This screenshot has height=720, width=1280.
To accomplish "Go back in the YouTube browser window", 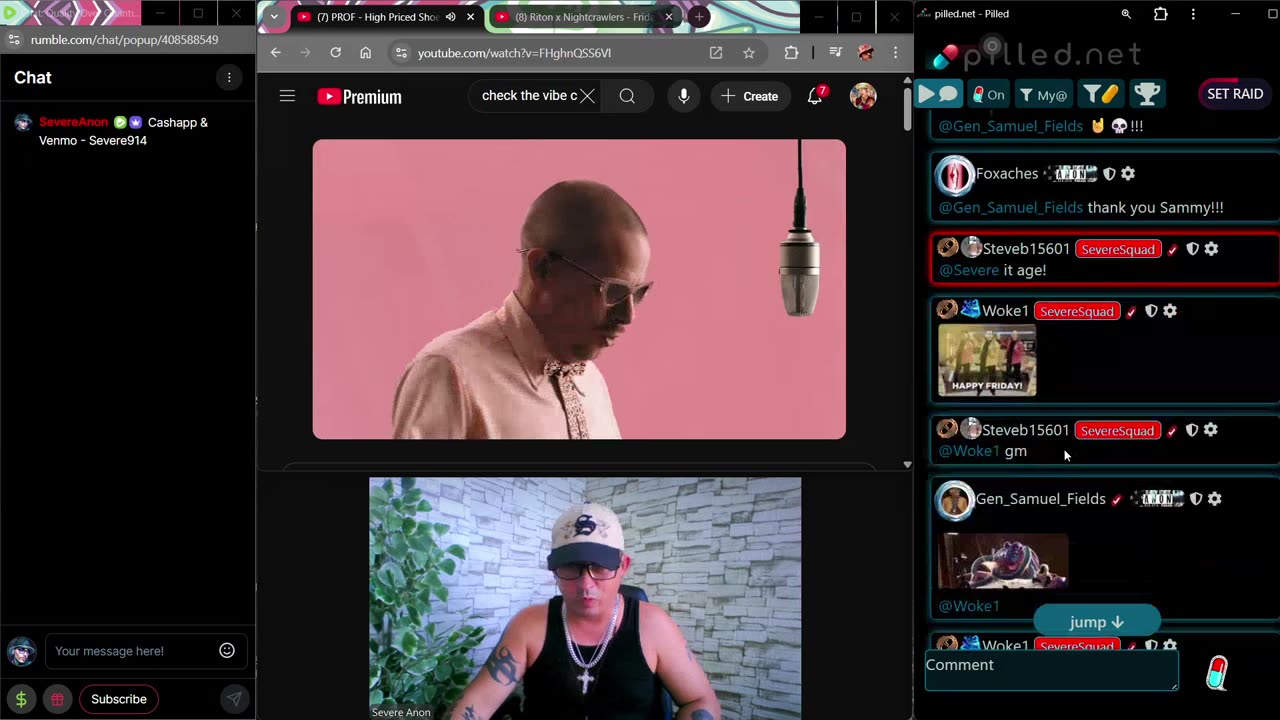I will pos(276,53).
